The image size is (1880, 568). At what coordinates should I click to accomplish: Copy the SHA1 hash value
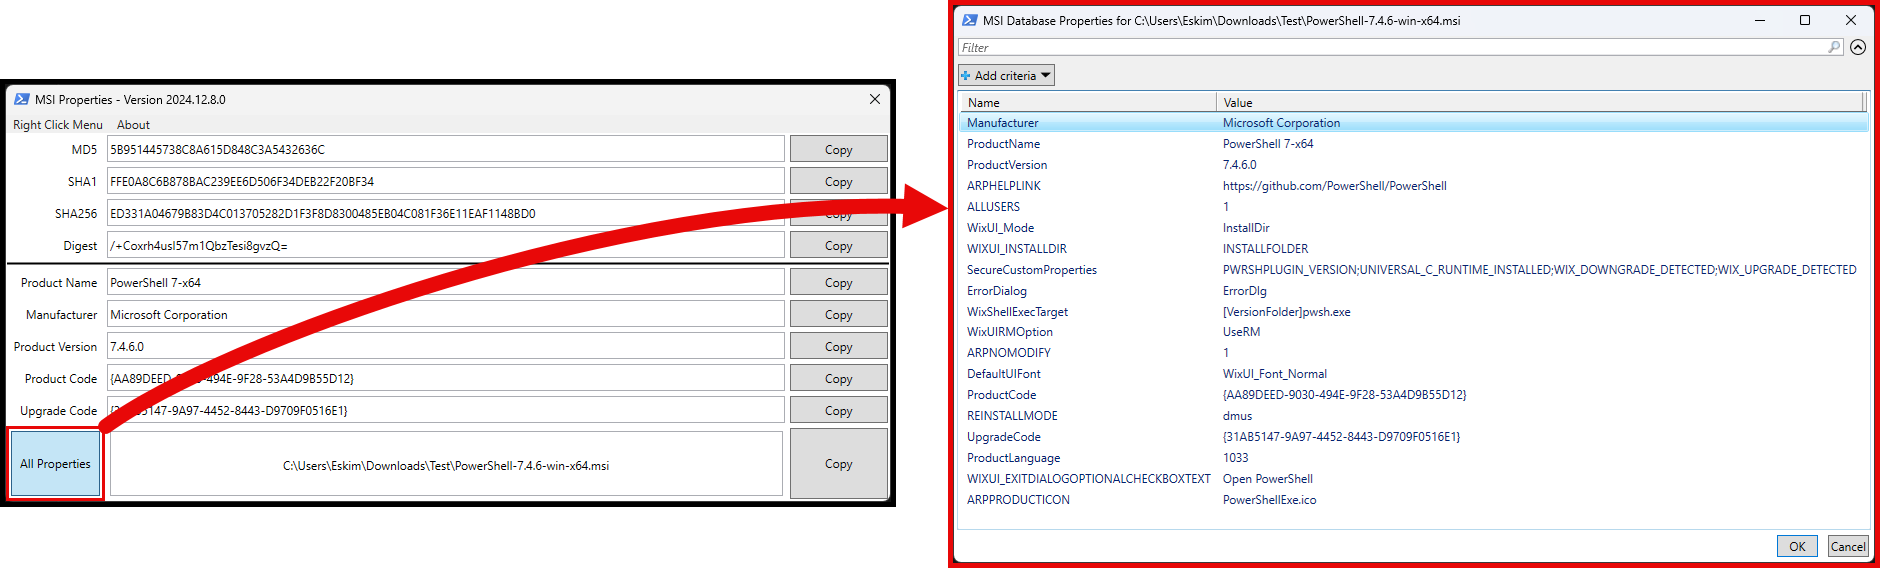(838, 181)
